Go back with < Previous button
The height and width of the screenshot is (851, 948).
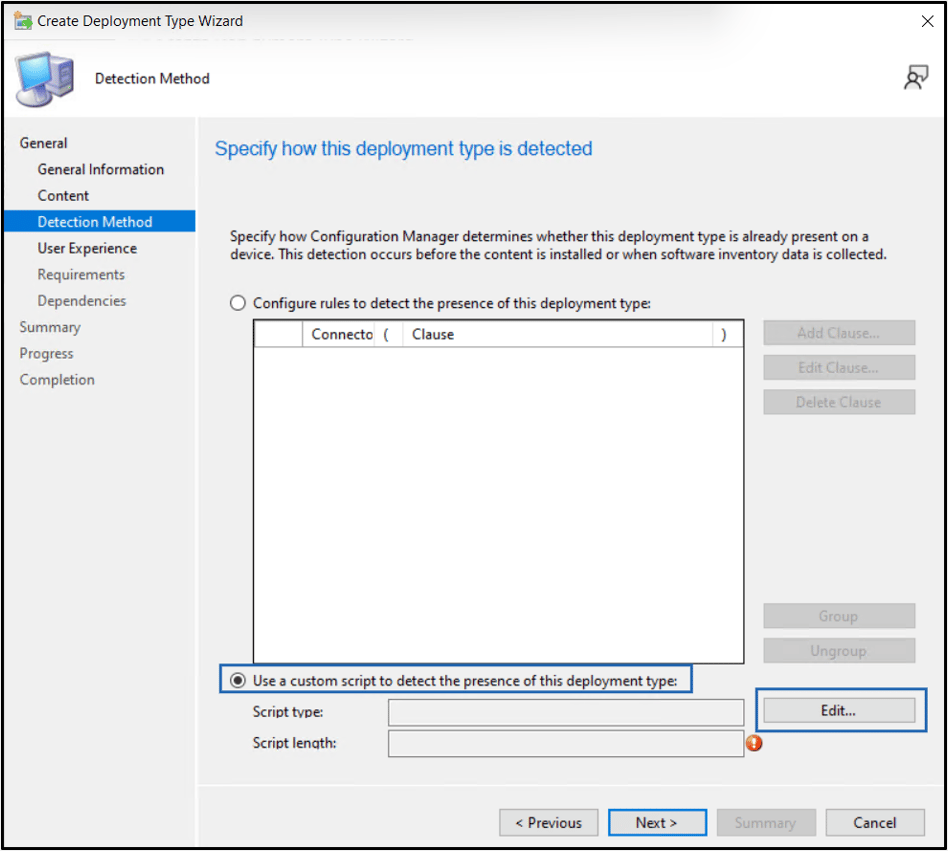click(x=548, y=823)
